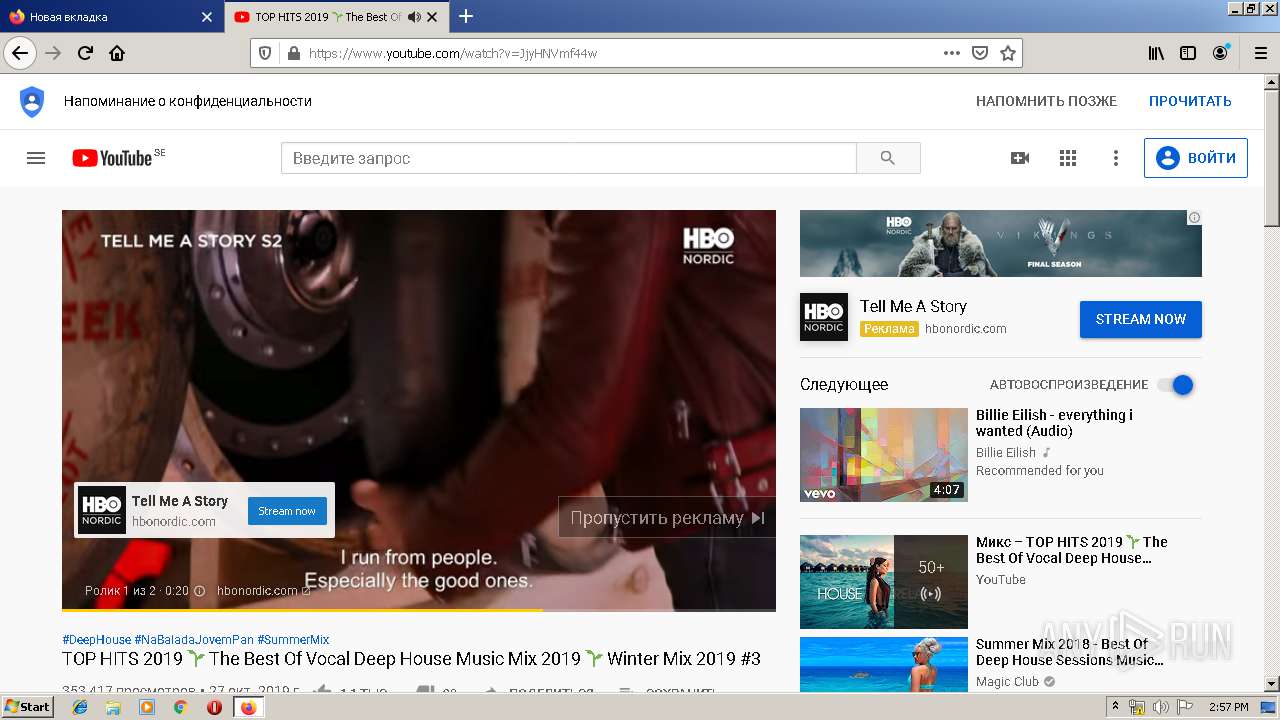Open the Firefox Library icon
1280x720 pixels.
click(1156, 53)
